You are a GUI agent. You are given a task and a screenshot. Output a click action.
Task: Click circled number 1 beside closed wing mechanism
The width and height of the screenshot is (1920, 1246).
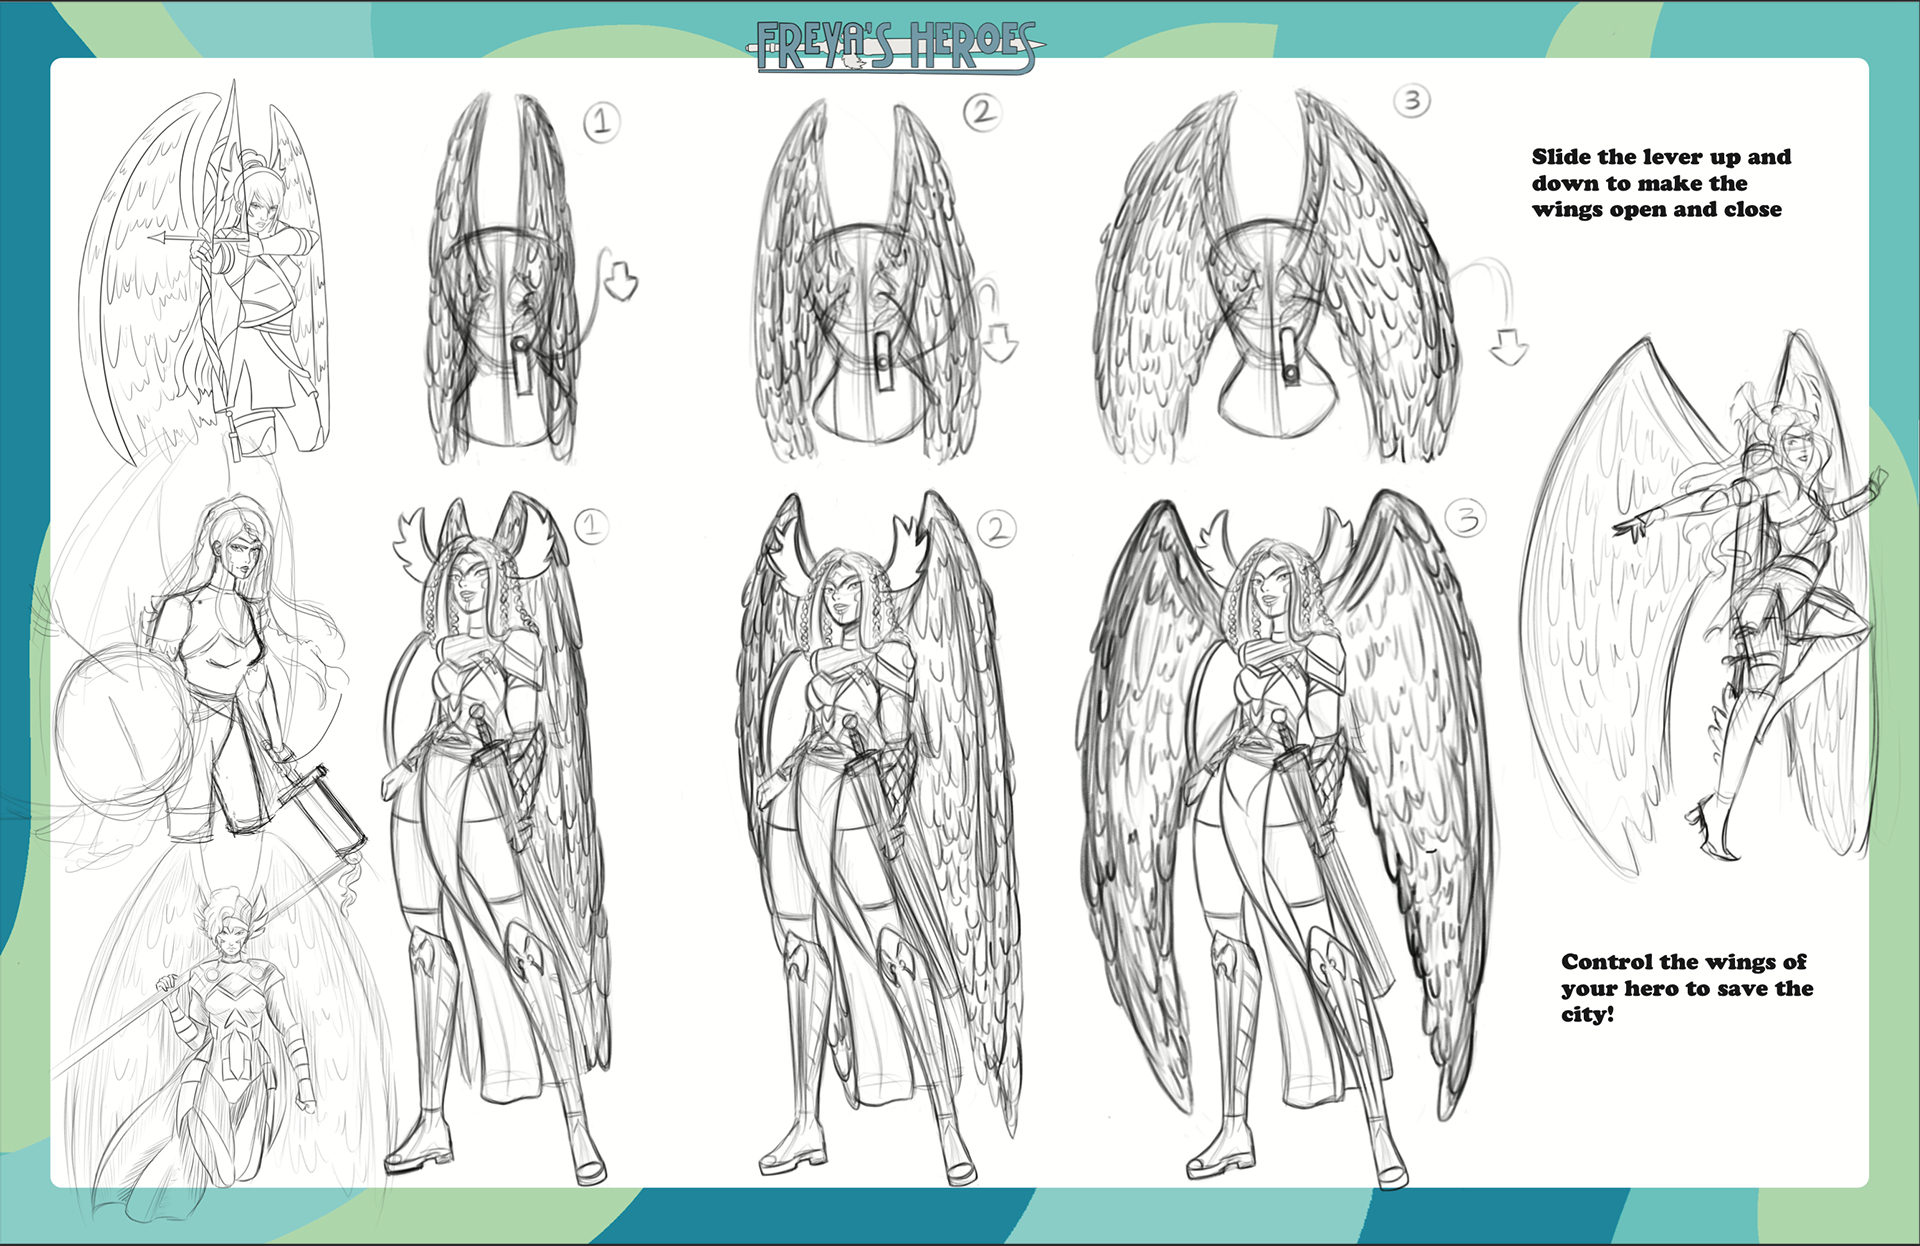pyautogui.click(x=602, y=123)
